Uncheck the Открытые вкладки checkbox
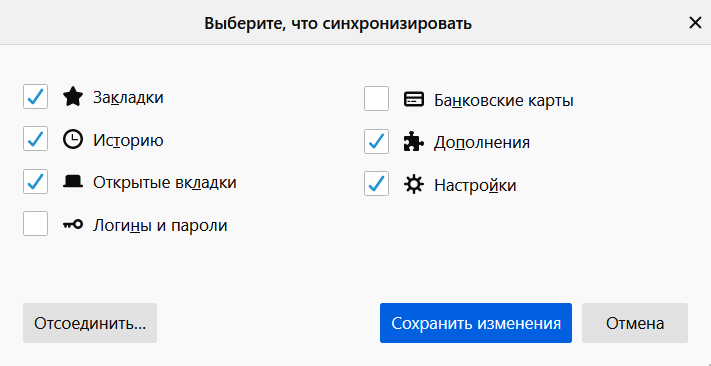The image size is (711, 366). 35,181
